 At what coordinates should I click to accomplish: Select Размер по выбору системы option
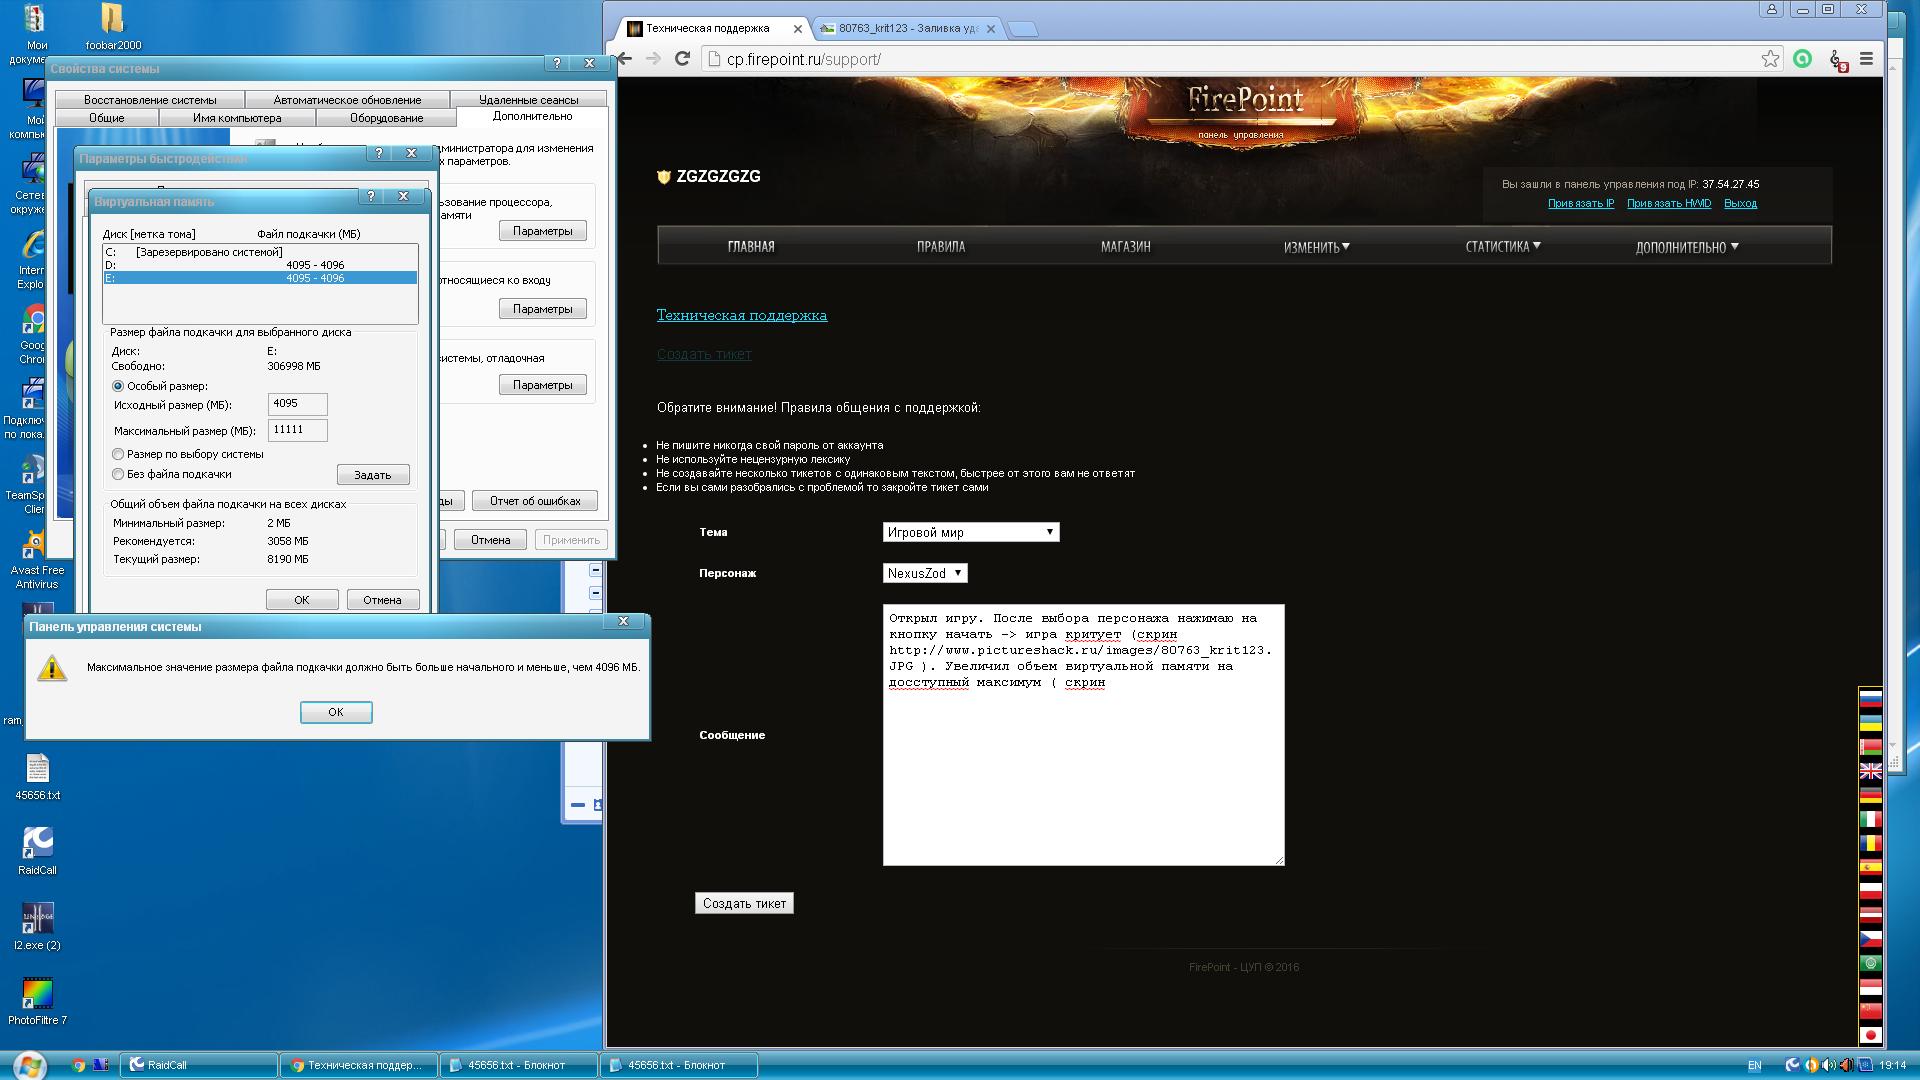(x=118, y=454)
